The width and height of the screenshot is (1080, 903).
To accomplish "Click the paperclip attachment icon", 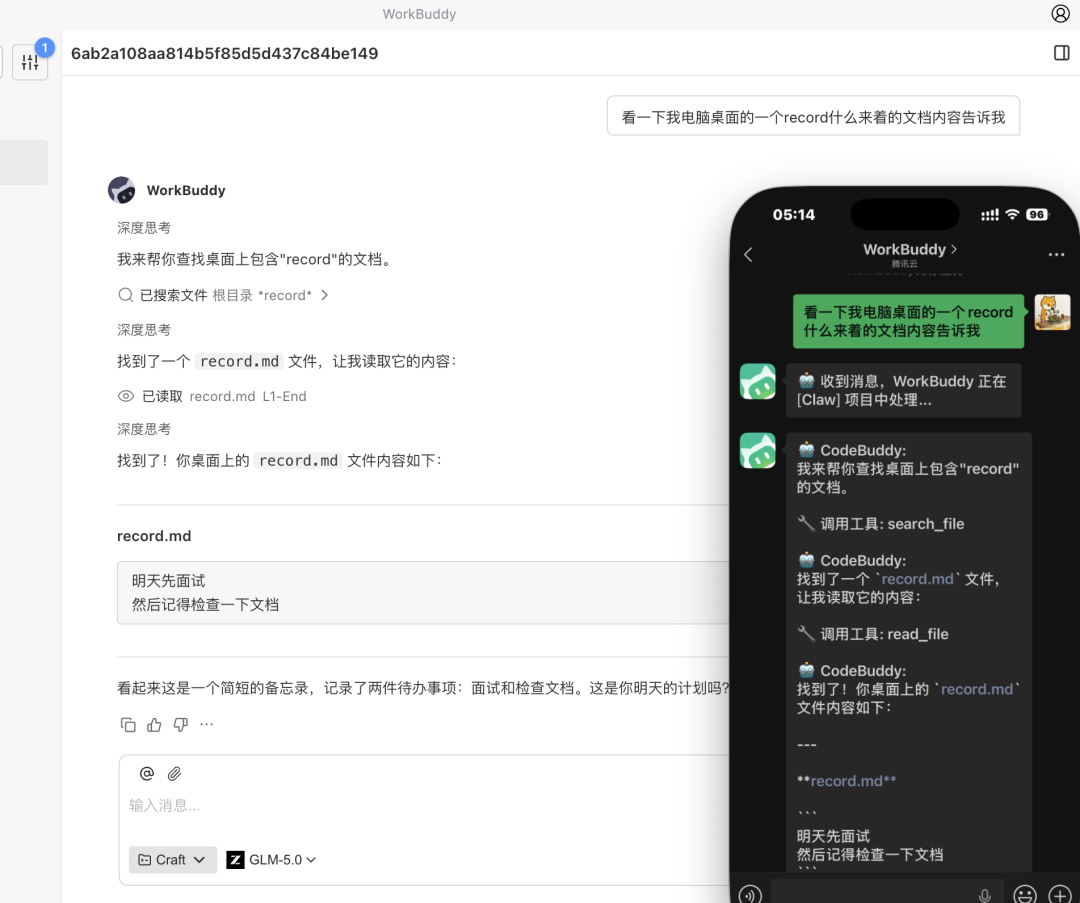I will pos(174,774).
